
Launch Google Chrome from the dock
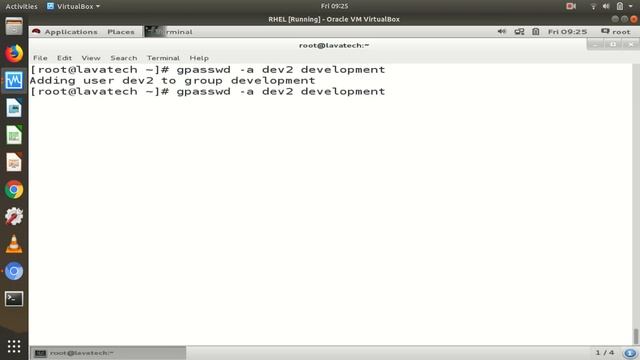[x=14, y=190]
